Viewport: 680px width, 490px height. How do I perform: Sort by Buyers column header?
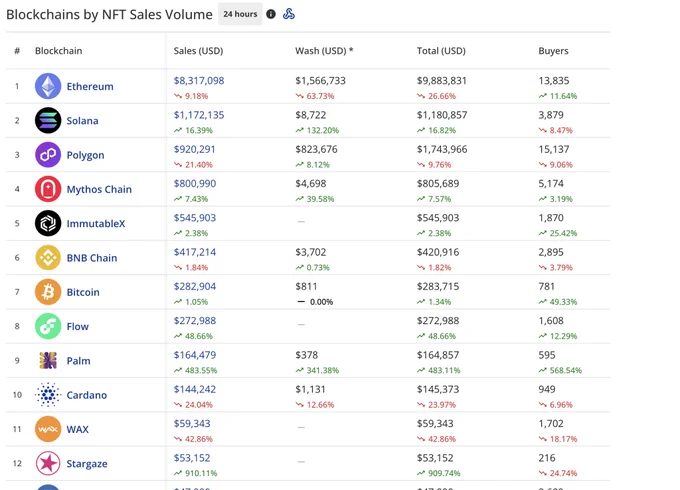click(x=553, y=51)
